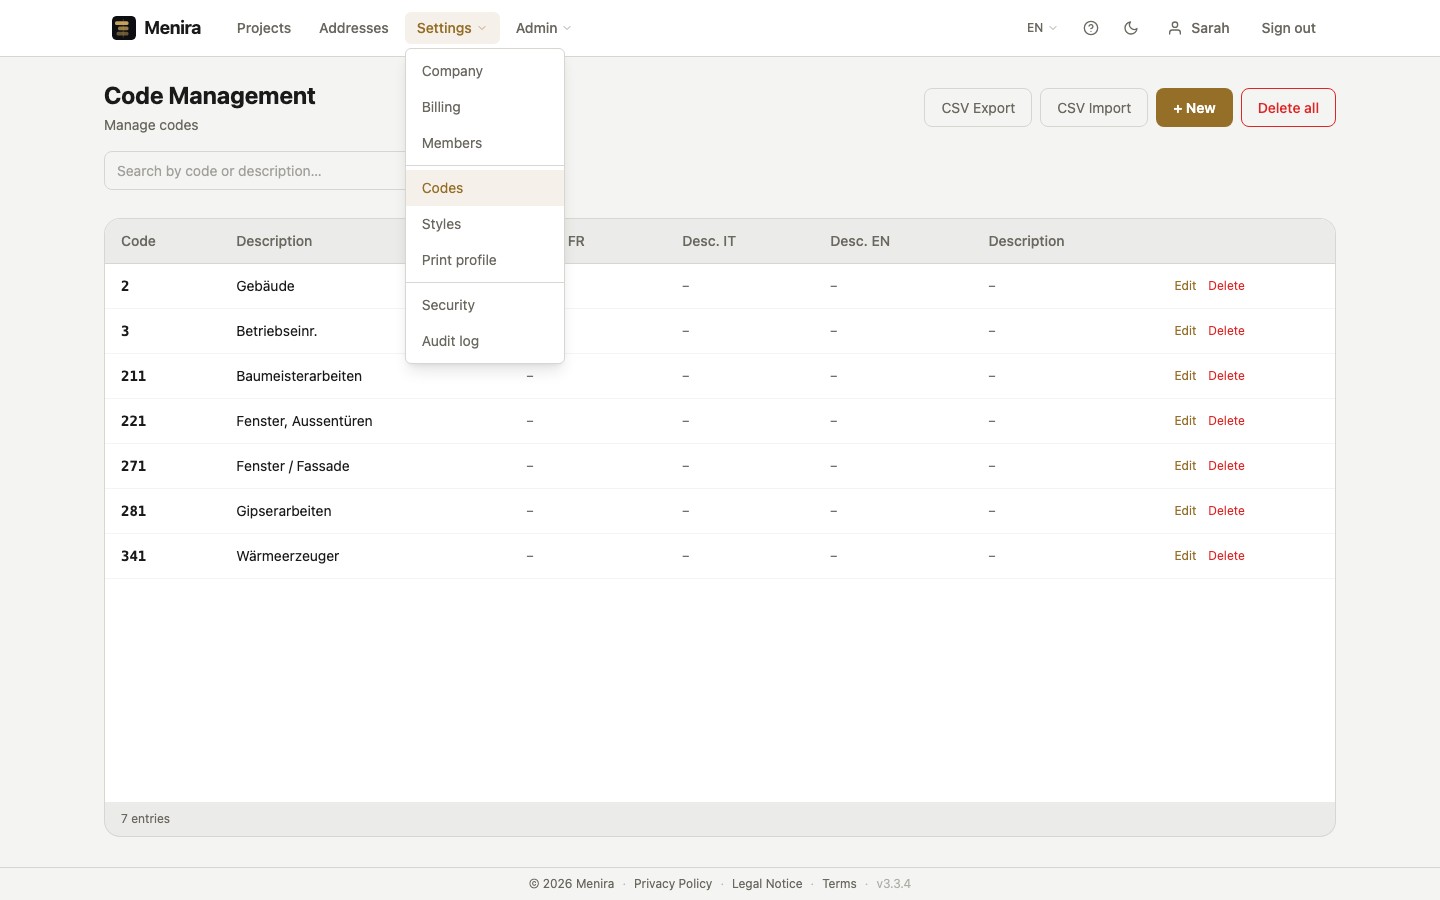Edit code 2 Gebäude
Screen dimensions: 1440x900
(x=1185, y=286)
